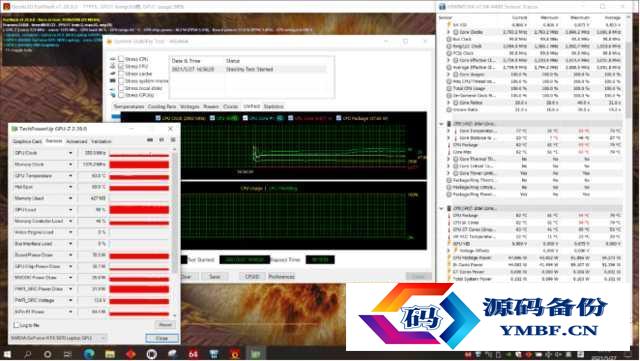Open Microsoft Edge from the taskbar

click(89, 354)
